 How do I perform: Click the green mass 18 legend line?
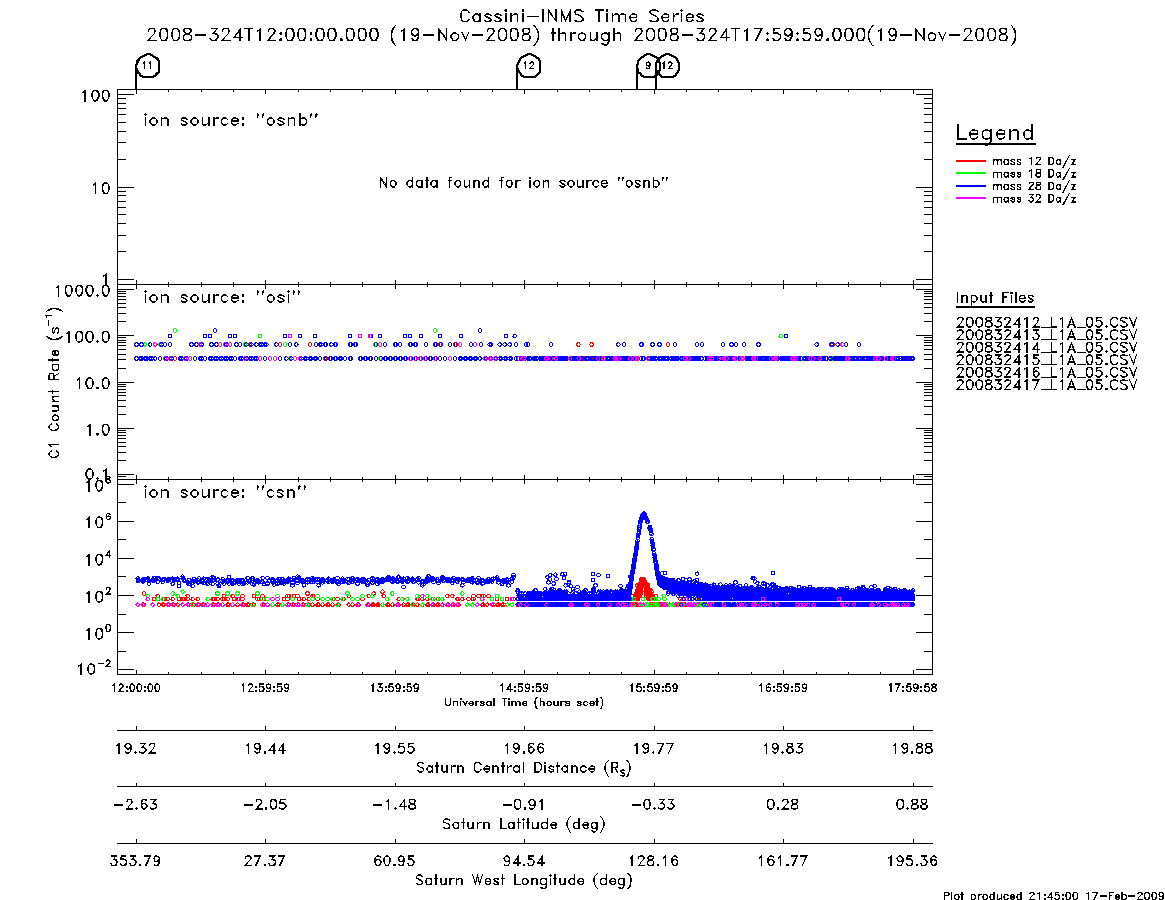tap(970, 174)
